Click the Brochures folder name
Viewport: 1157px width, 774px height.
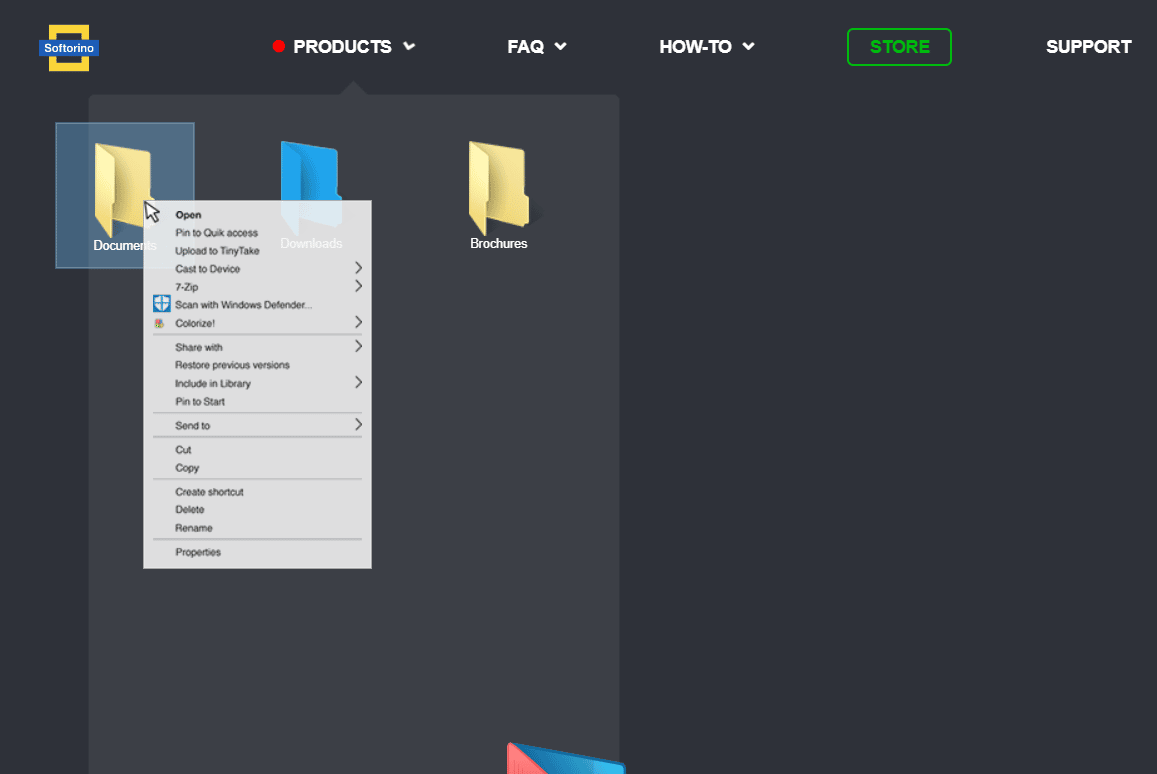499,243
